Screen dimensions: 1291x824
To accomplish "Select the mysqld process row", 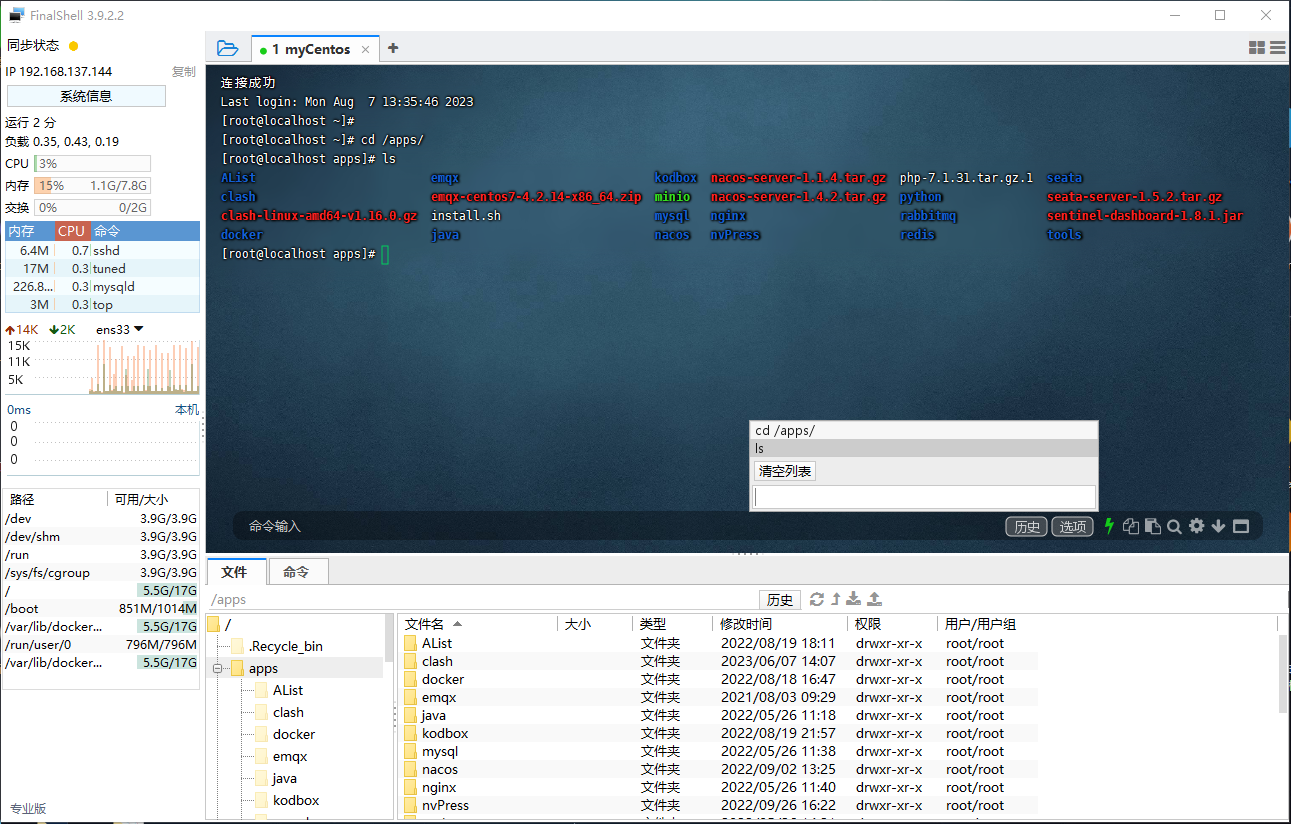I will click(x=102, y=286).
